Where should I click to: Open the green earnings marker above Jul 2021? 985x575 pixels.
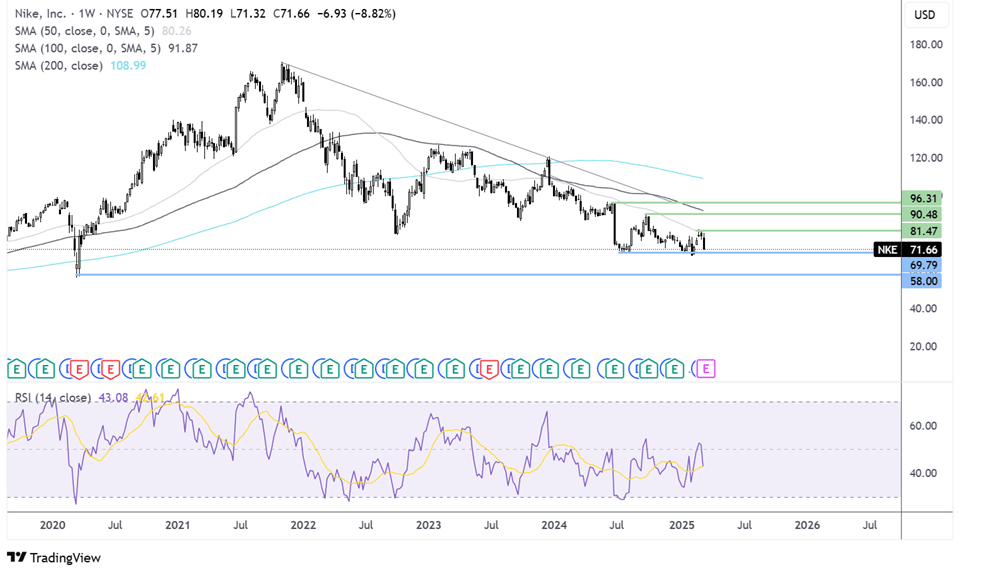pyautogui.click(x=236, y=369)
